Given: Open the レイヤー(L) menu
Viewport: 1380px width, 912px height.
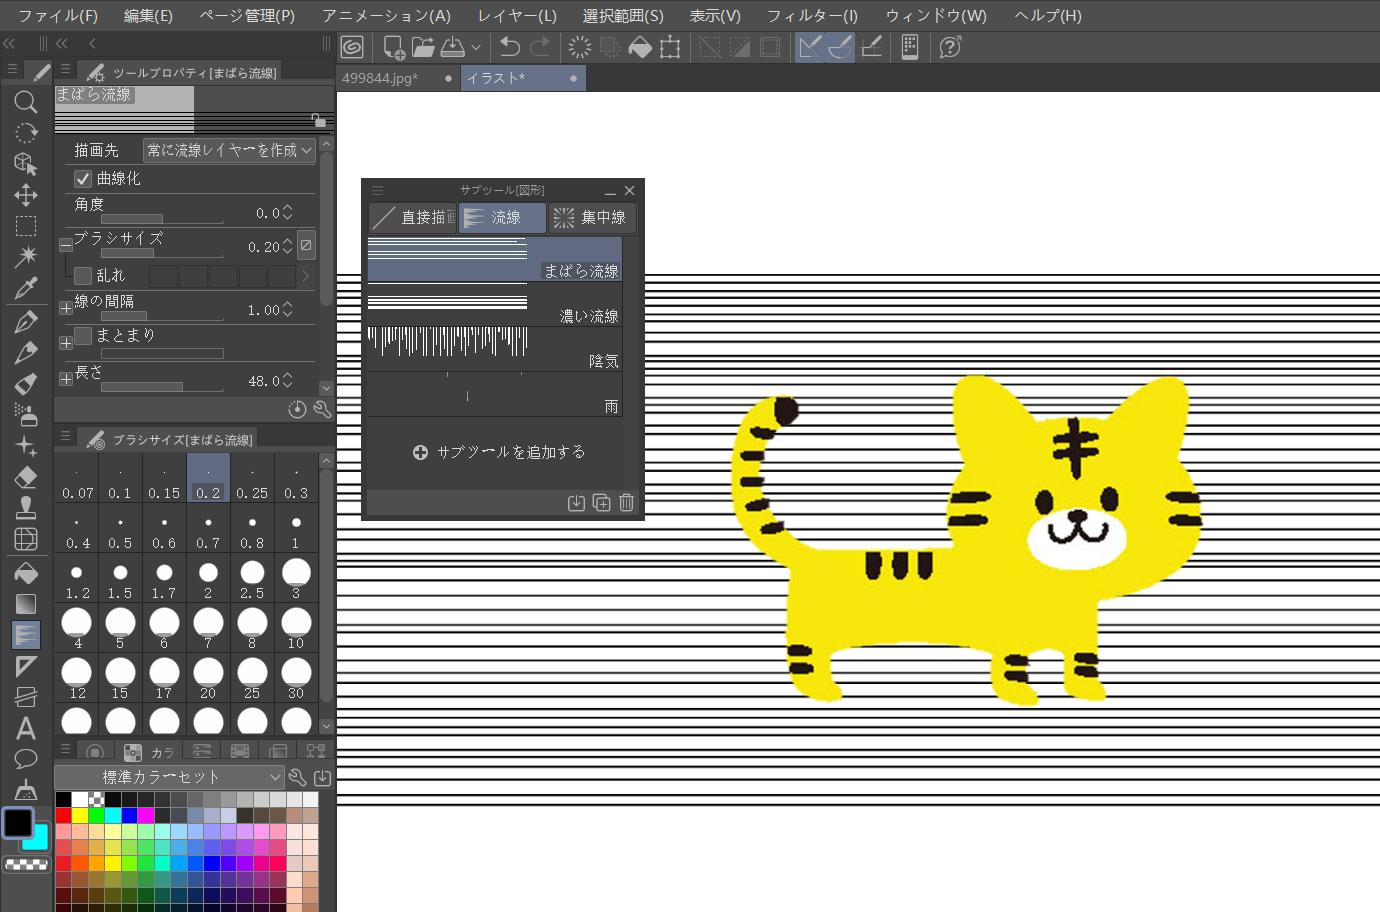Looking at the screenshot, I should [517, 16].
